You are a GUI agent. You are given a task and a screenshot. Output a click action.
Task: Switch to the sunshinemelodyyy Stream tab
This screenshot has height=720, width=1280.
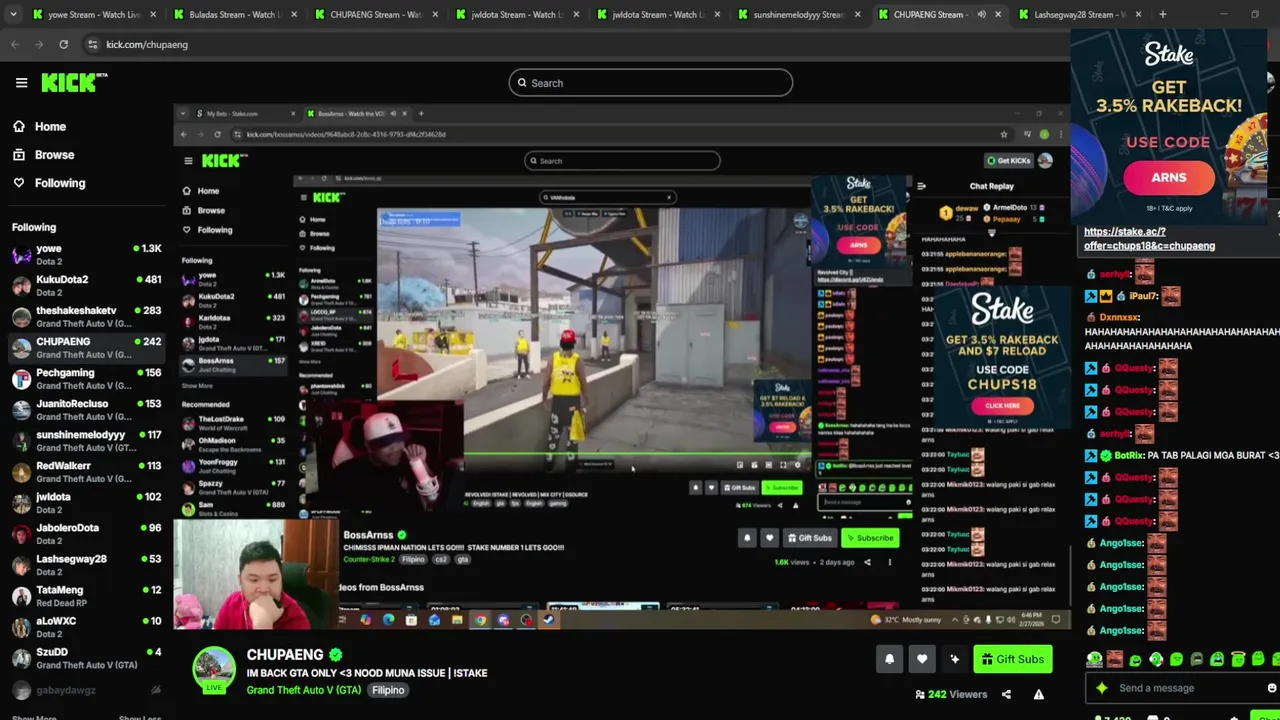tap(798, 14)
